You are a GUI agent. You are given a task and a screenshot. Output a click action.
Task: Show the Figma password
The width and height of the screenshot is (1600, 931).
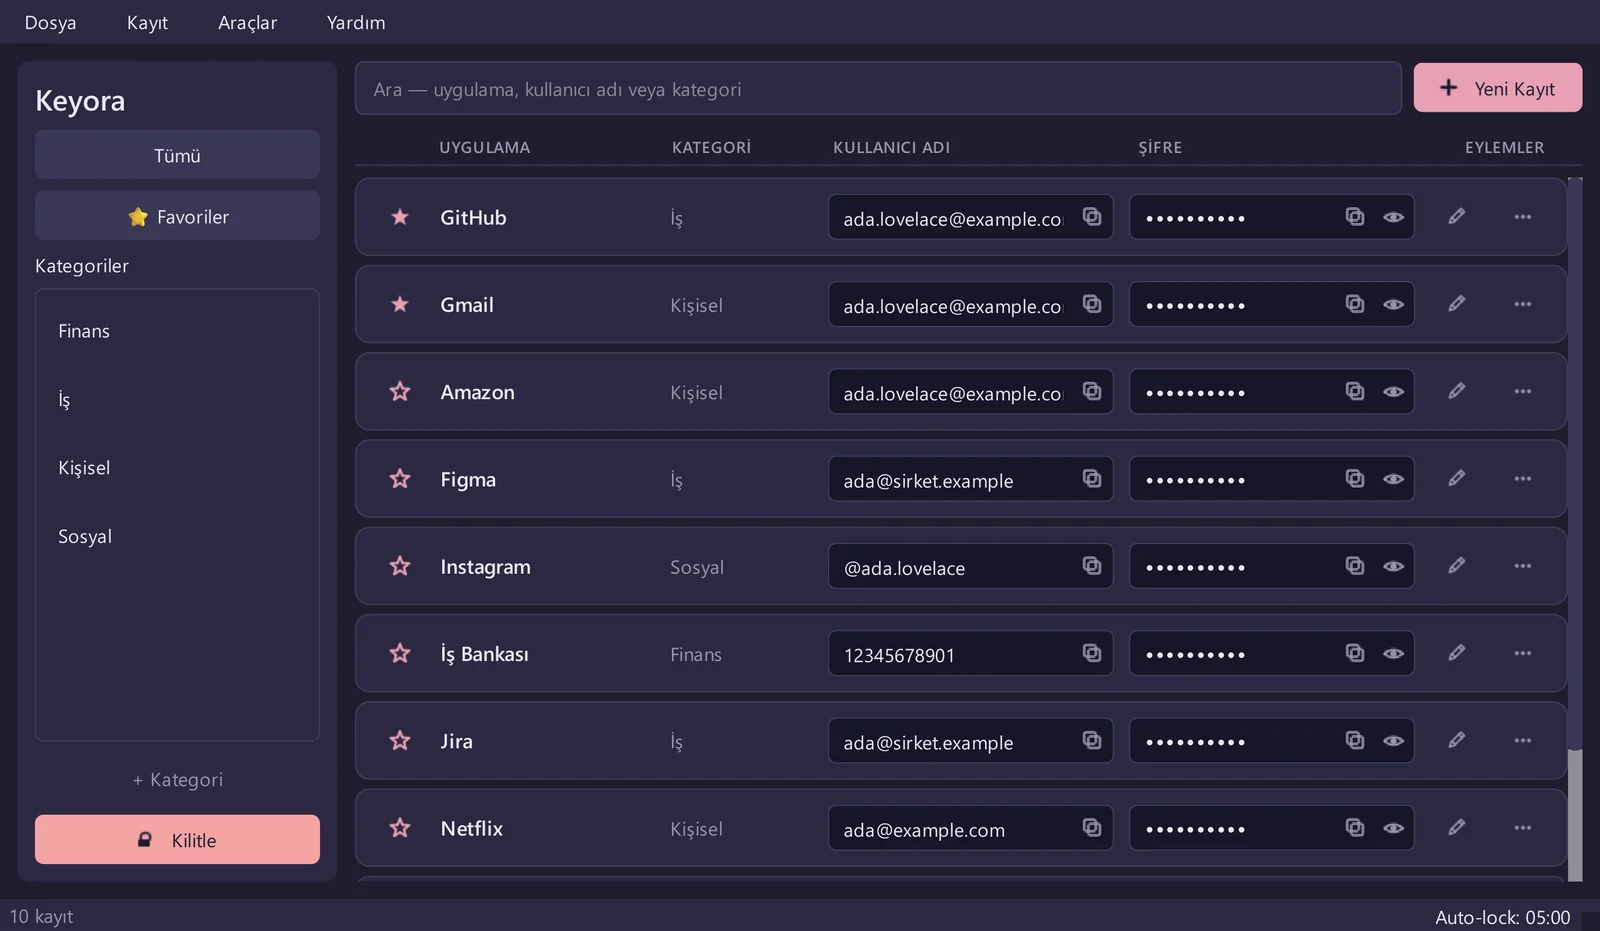point(1393,479)
